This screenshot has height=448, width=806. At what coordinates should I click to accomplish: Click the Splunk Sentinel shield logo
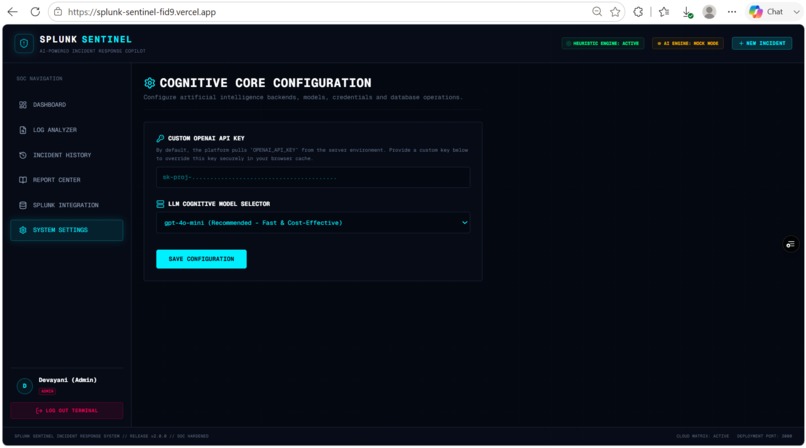coord(24,44)
